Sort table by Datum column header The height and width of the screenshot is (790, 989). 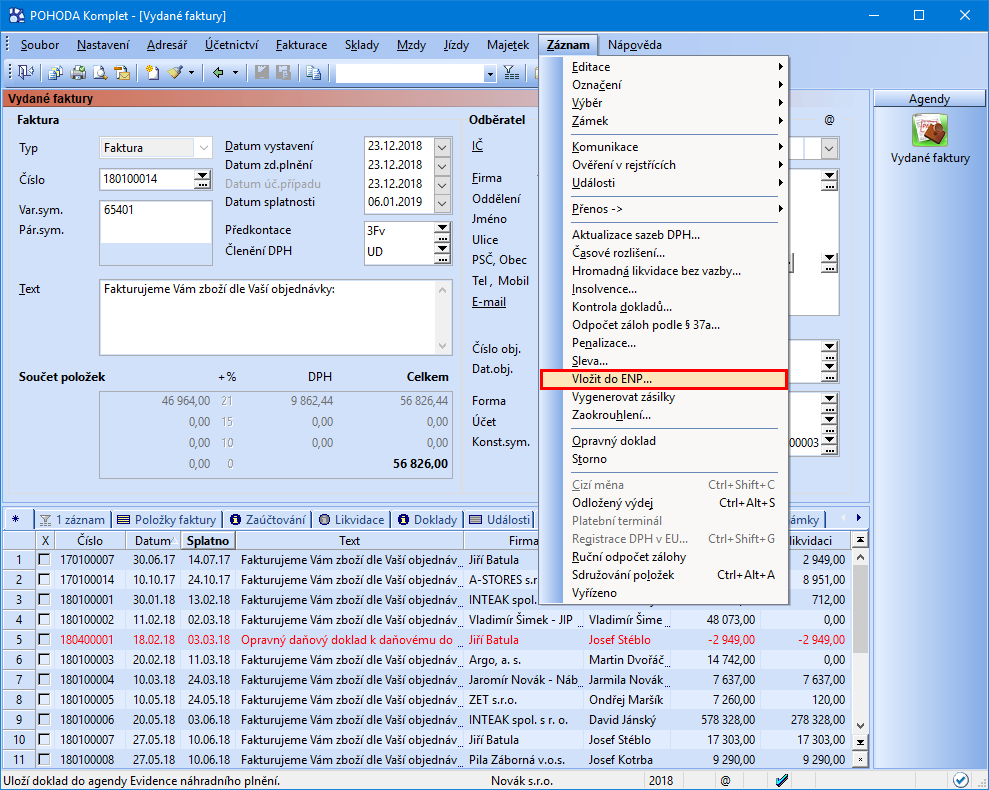154,541
